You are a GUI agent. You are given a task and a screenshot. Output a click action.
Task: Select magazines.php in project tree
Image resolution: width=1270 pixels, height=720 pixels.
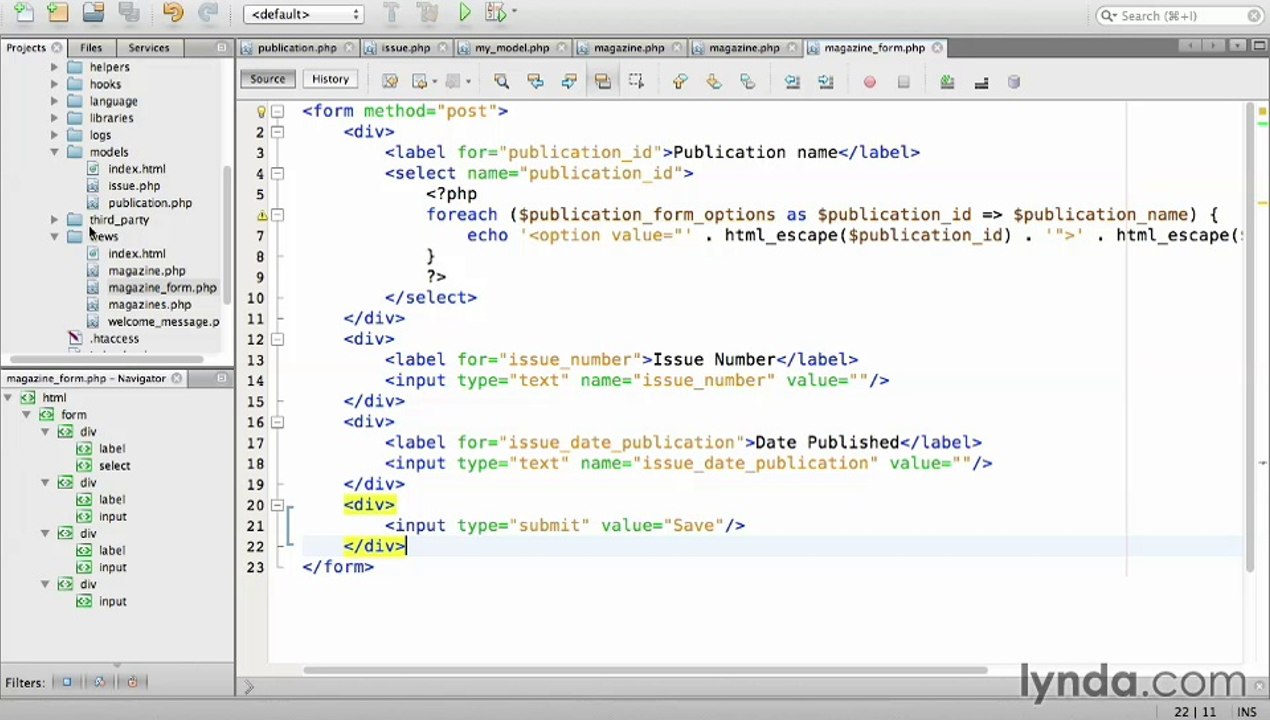[x=149, y=305]
